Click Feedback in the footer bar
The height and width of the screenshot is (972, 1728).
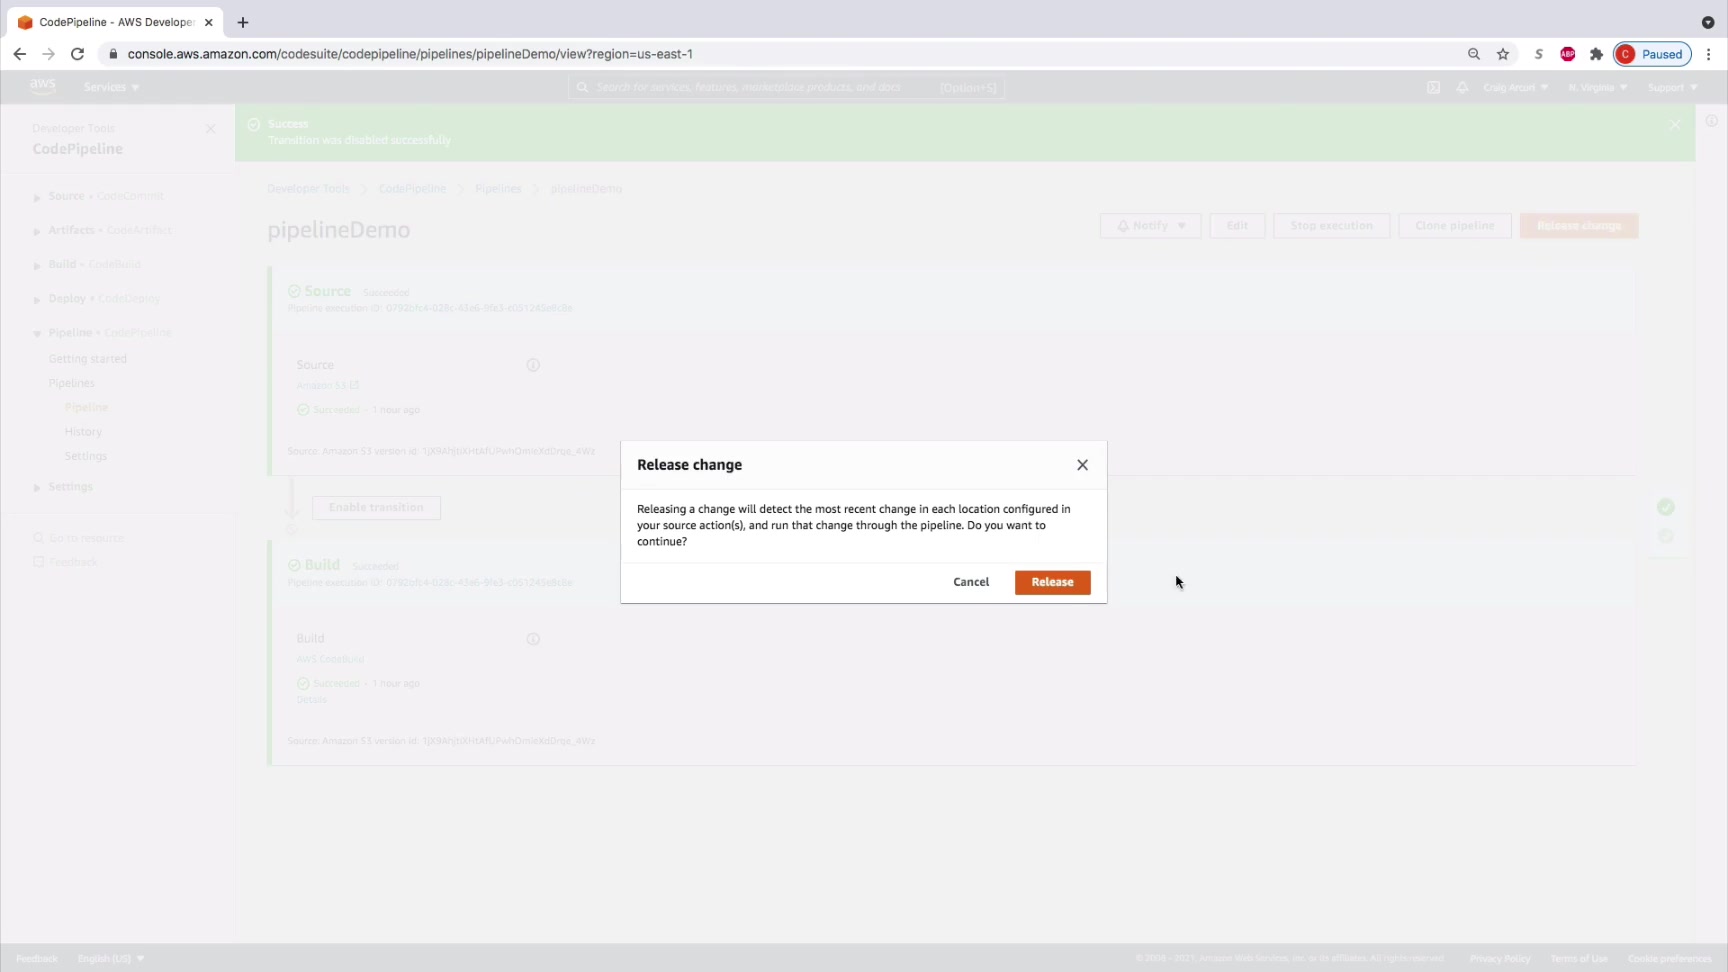[x=37, y=959]
